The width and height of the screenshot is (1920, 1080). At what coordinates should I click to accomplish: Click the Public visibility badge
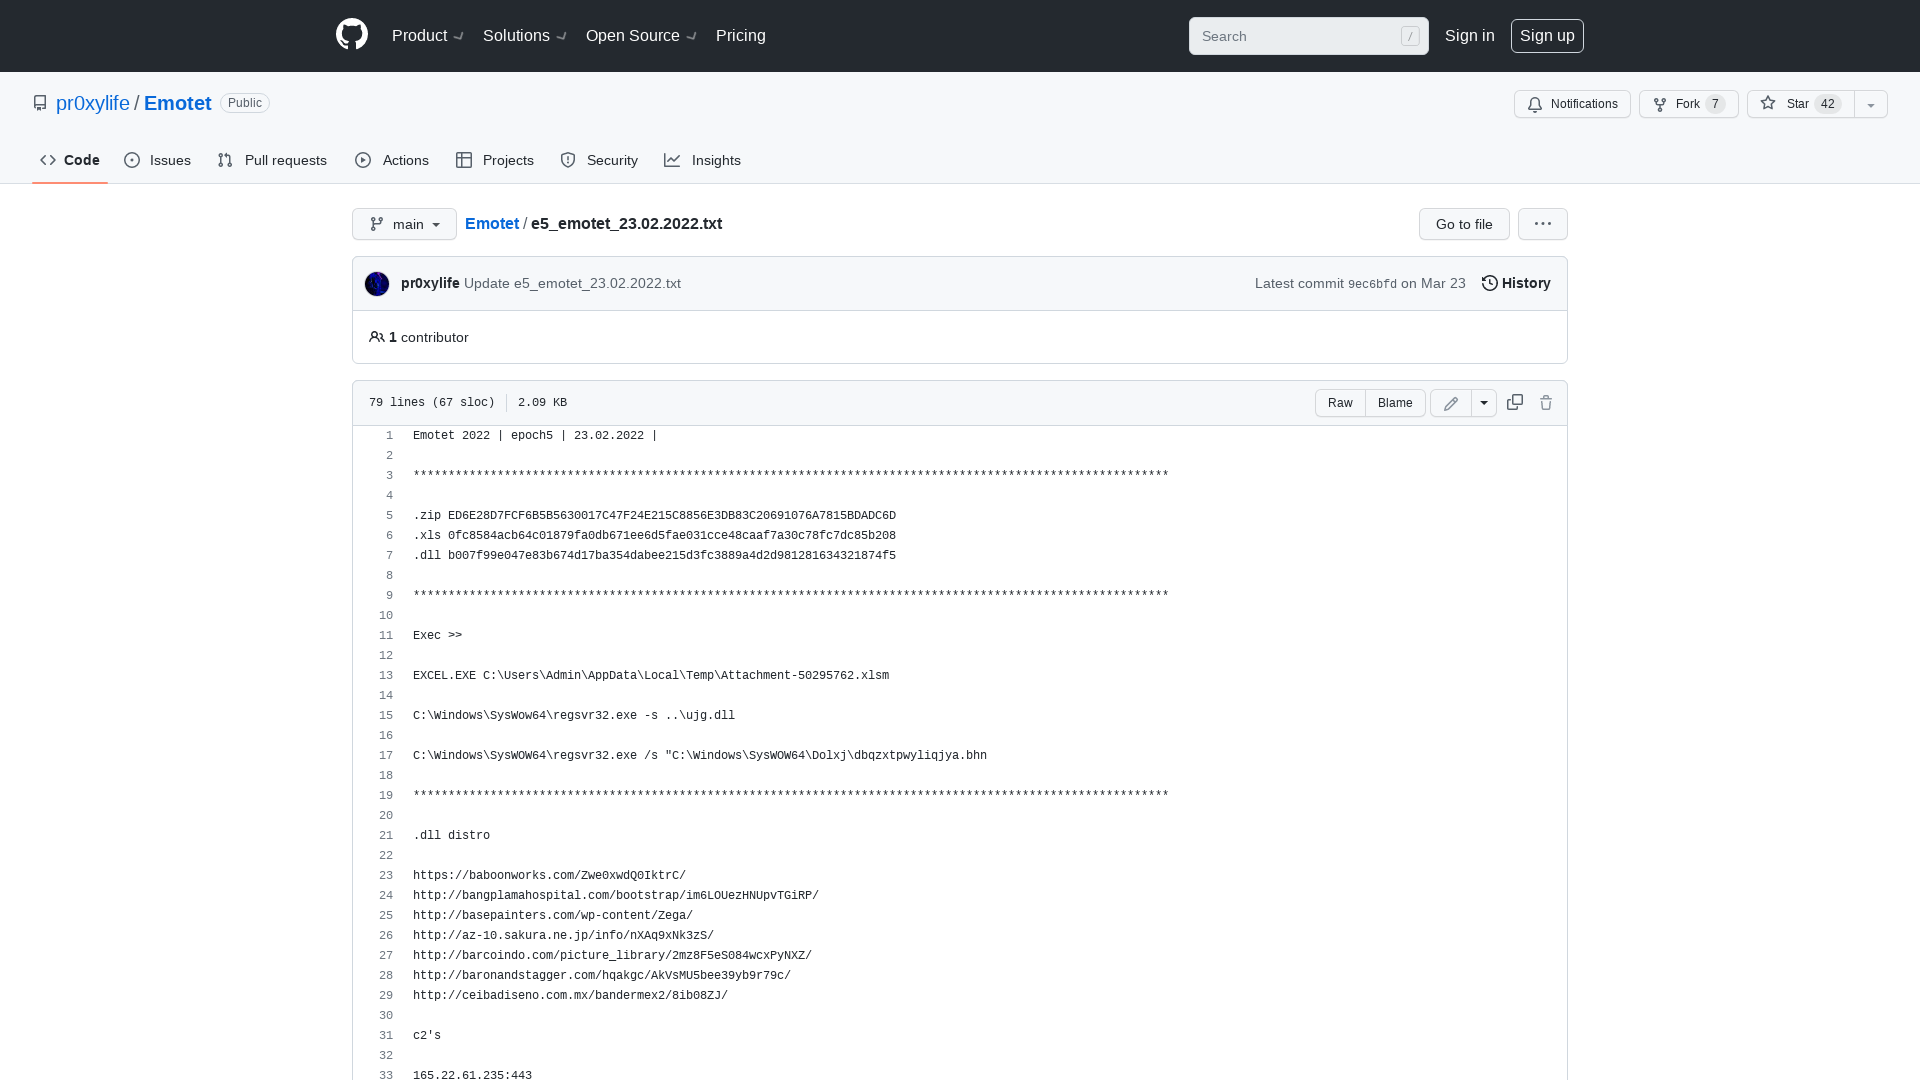(x=245, y=103)
